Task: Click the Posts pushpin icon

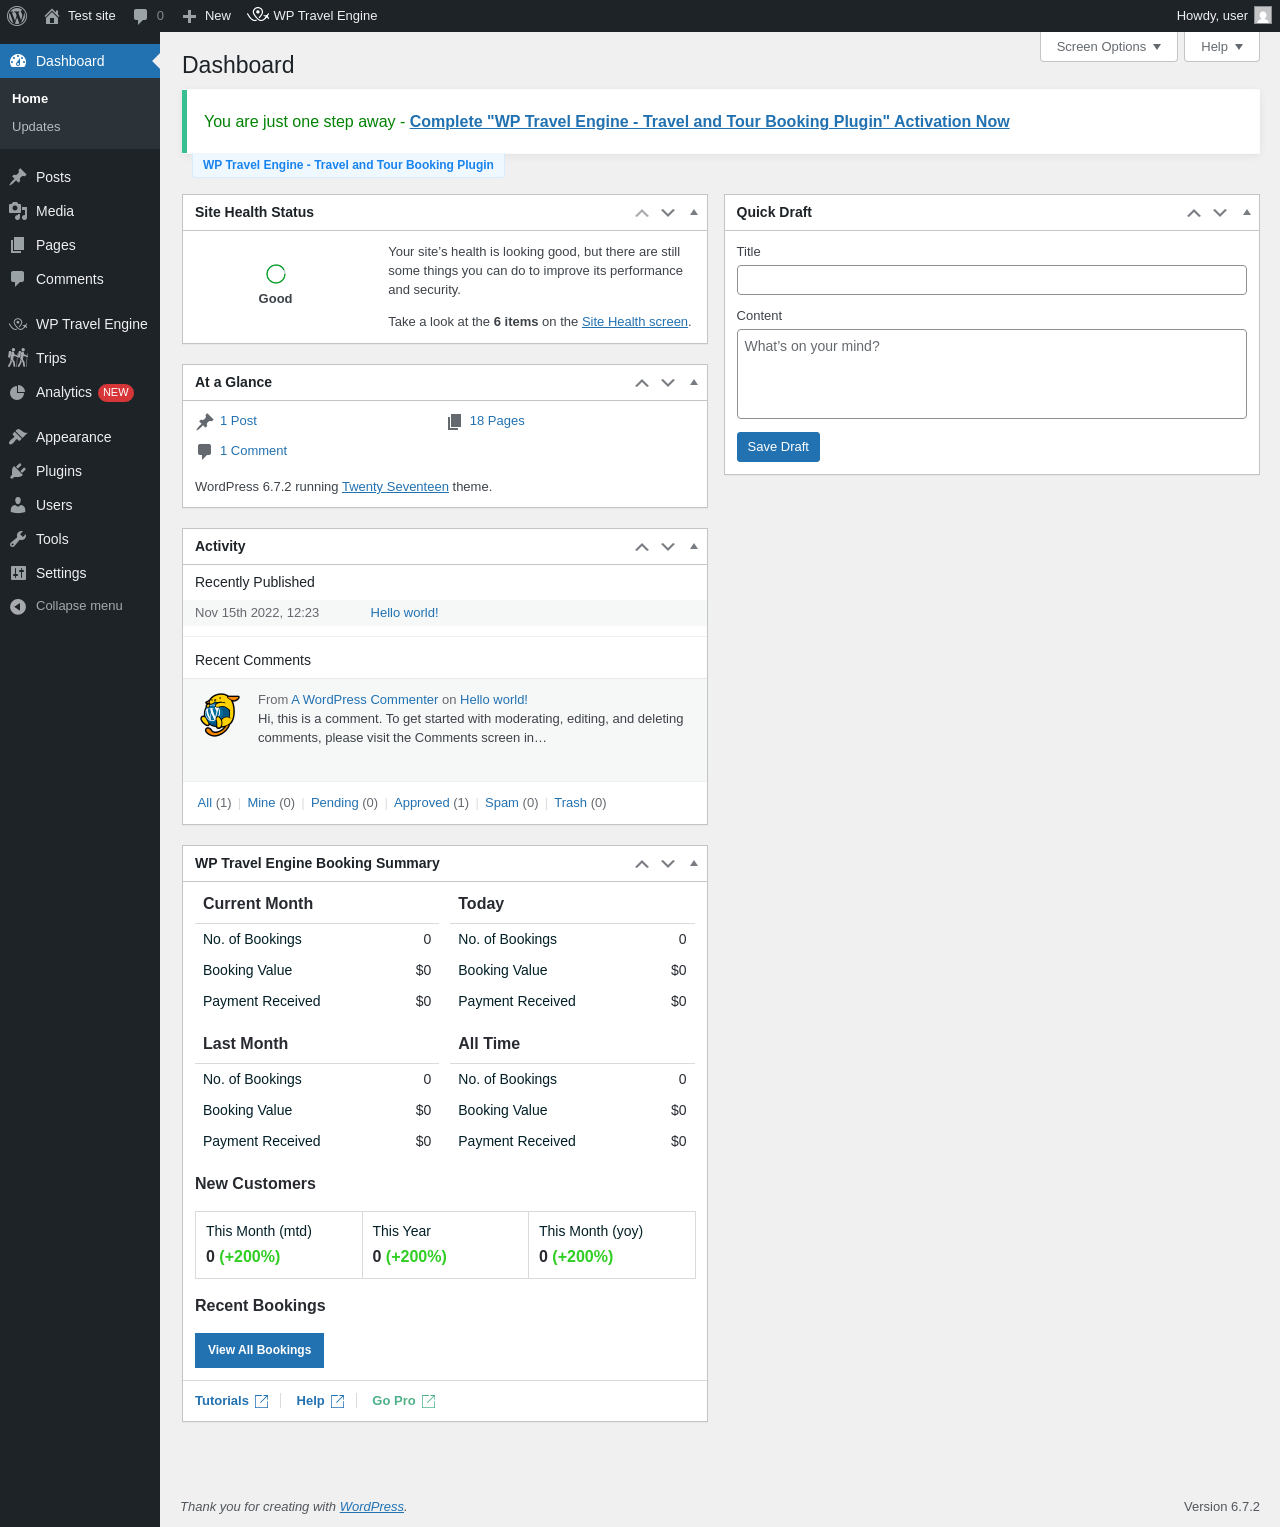Action: tap(18, 177)
